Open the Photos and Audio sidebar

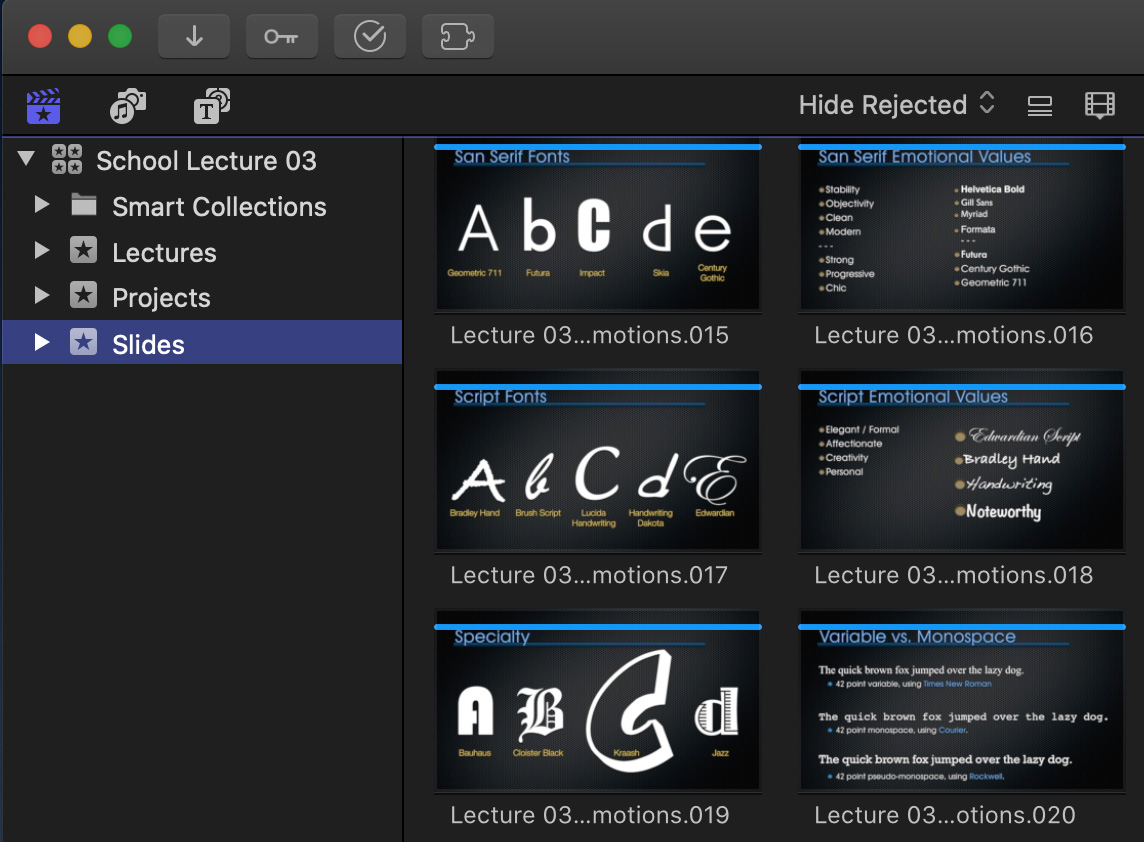pyautogui.click(x=128, y=106)
